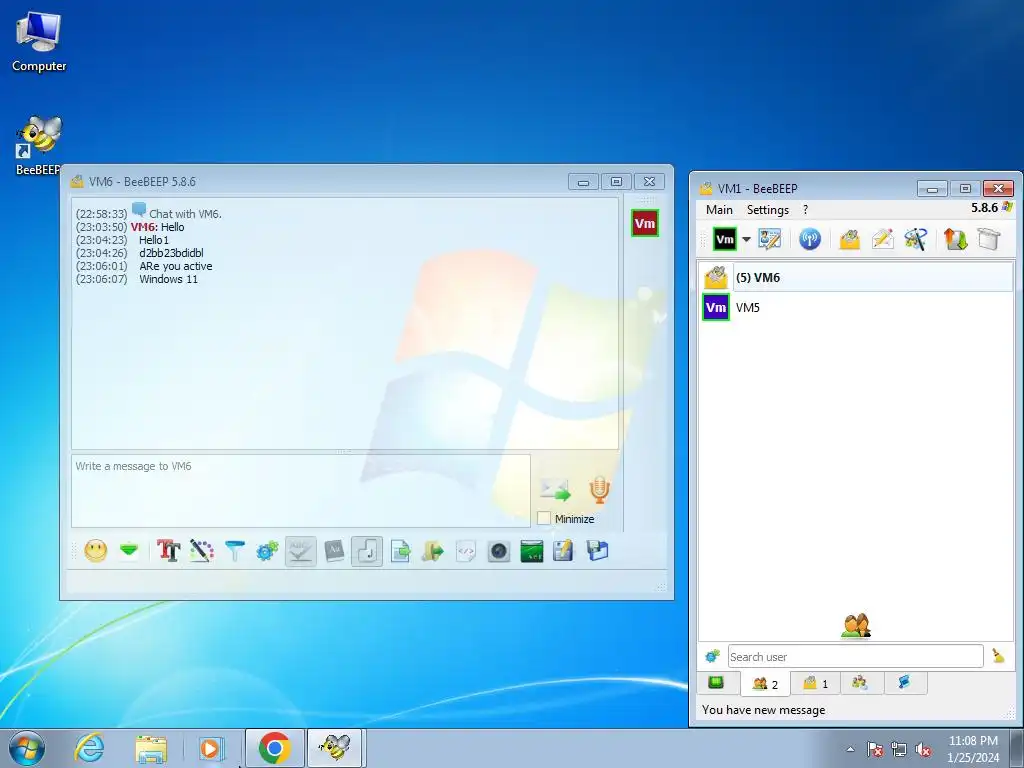Viewport: 1024px width, 768px height.
Task: Select the (5) VM6 user row
Action: (856, 278)
